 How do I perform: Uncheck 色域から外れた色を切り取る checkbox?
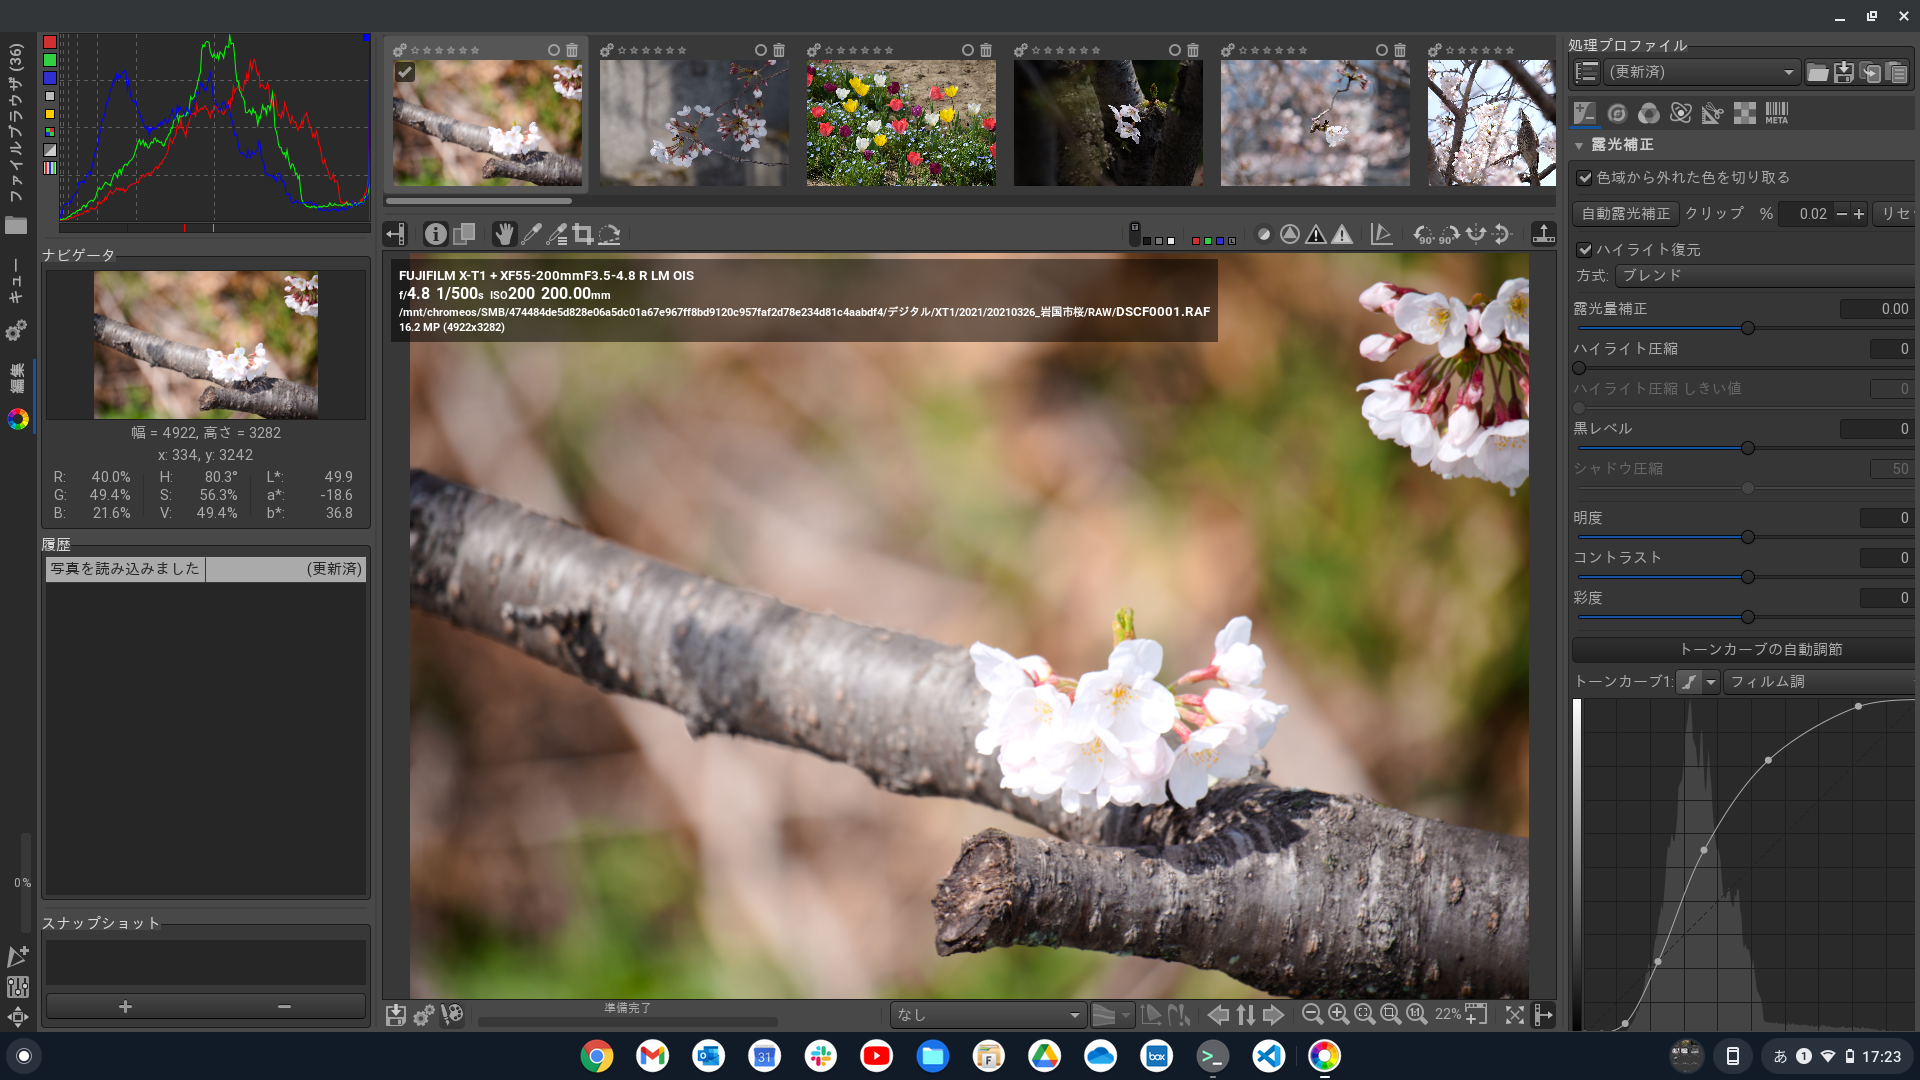[1585, 178]
